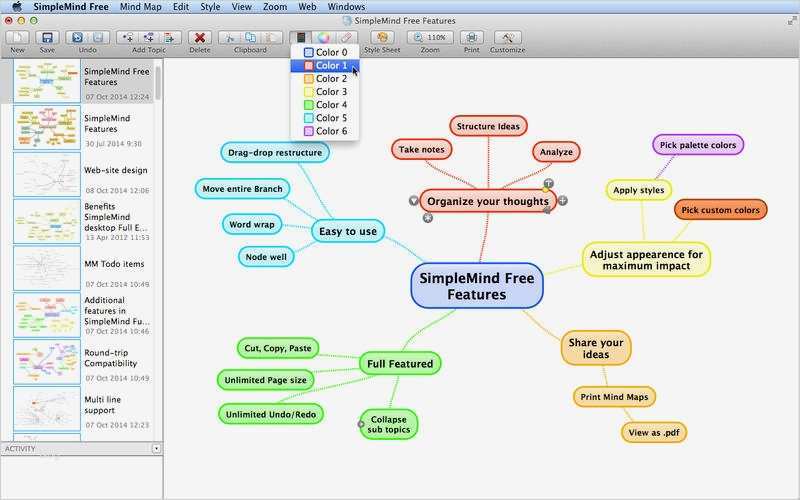Select the Easy to use node

click(348, 231)
